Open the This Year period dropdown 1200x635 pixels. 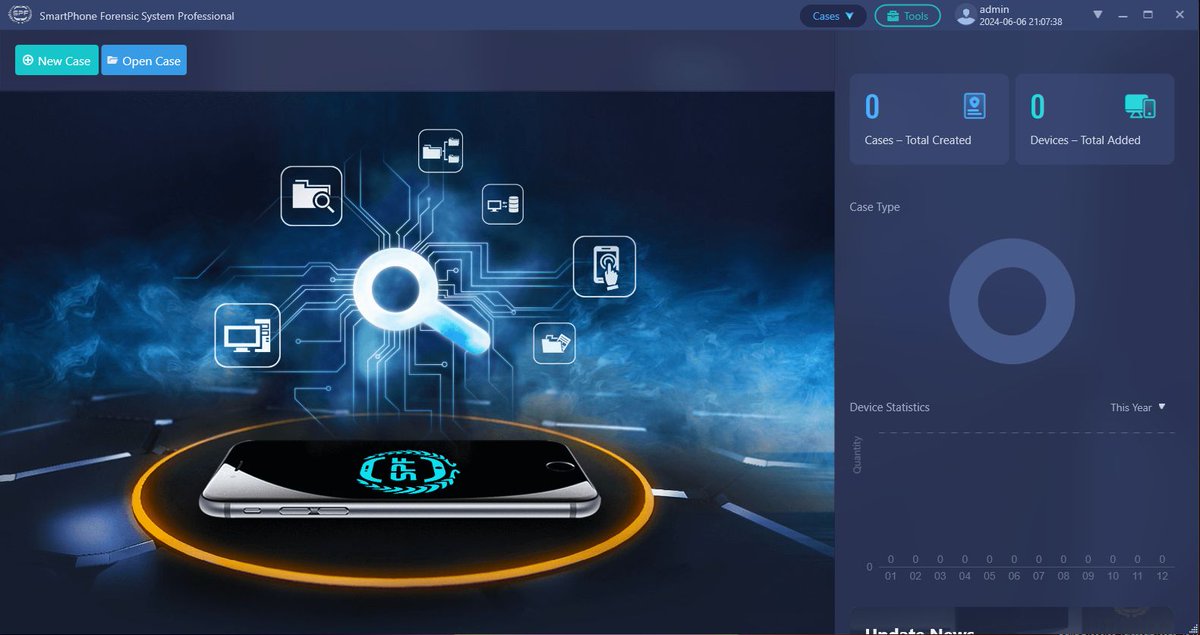(x=1138, y=407)
